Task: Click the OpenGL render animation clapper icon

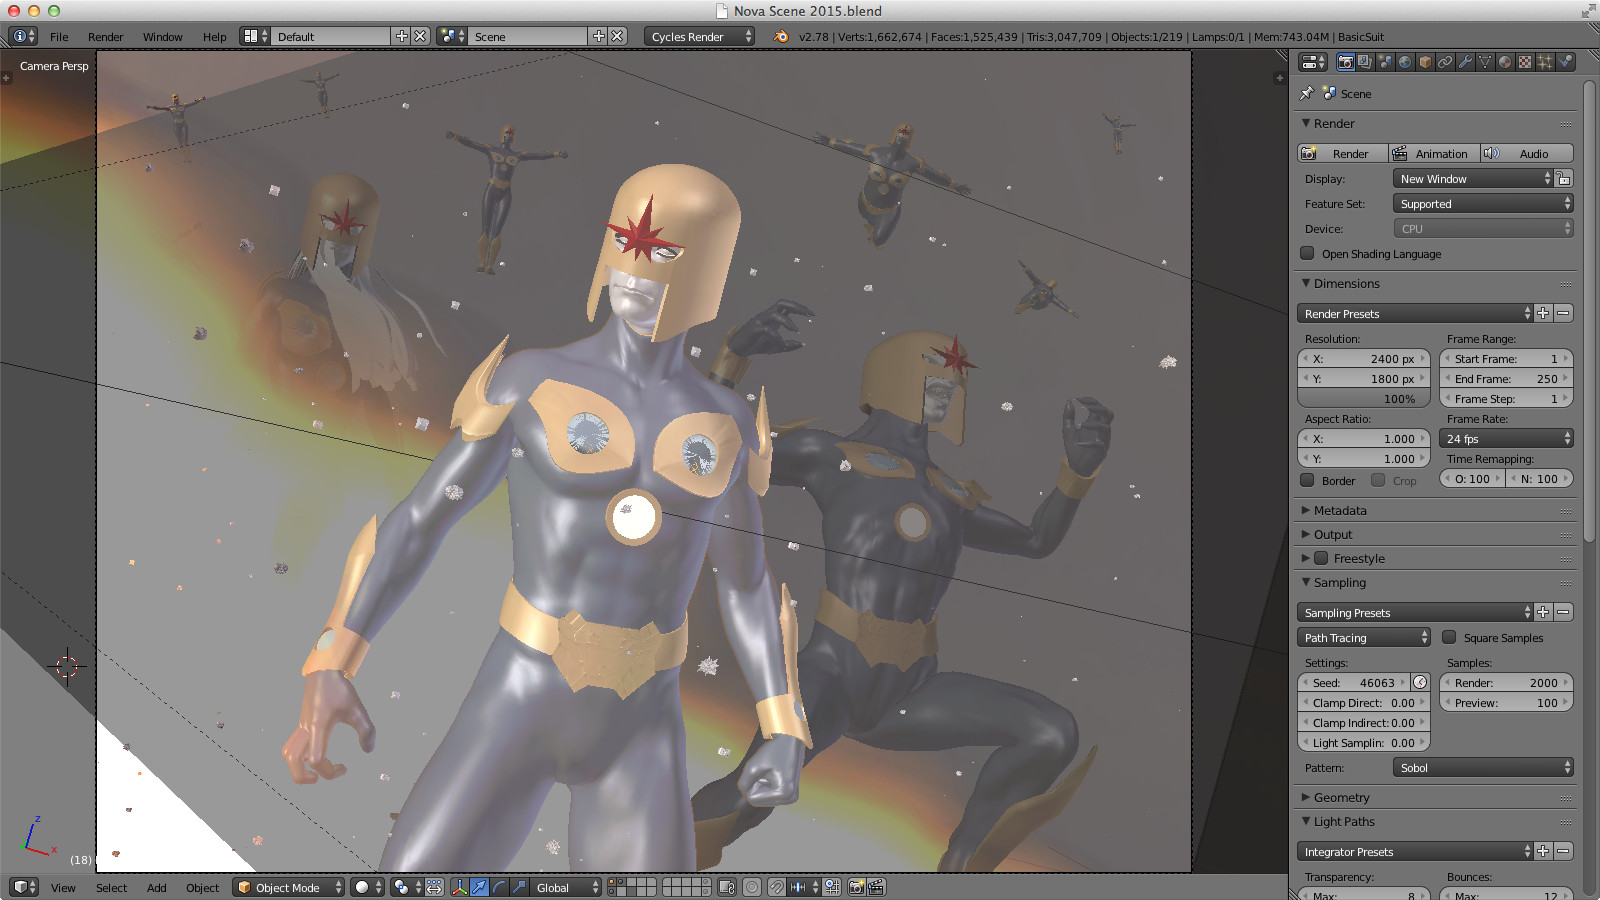Action: pos(876,887)
